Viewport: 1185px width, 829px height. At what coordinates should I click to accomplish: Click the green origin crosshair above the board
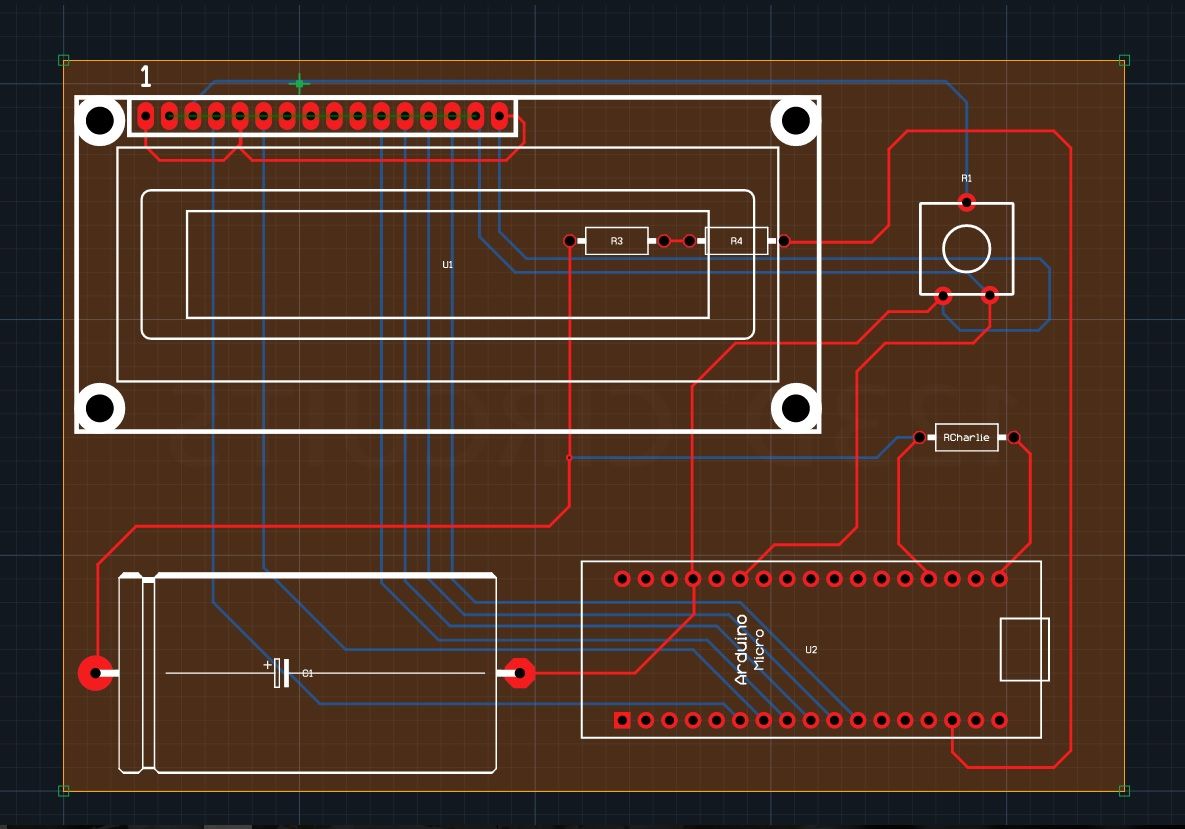[297, 83]
